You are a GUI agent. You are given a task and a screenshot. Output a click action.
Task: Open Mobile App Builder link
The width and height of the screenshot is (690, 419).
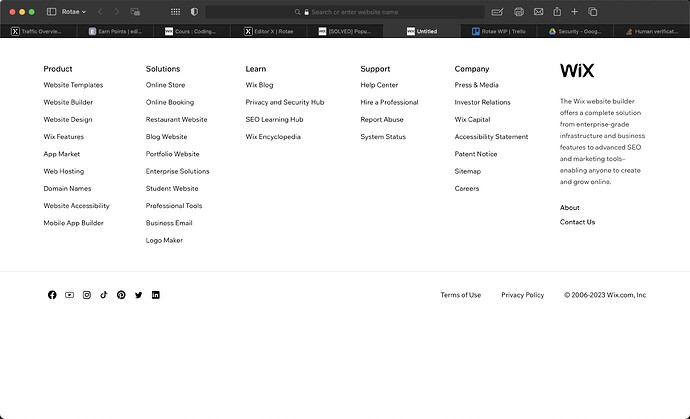pyautogui.click(x=73, y=223)
